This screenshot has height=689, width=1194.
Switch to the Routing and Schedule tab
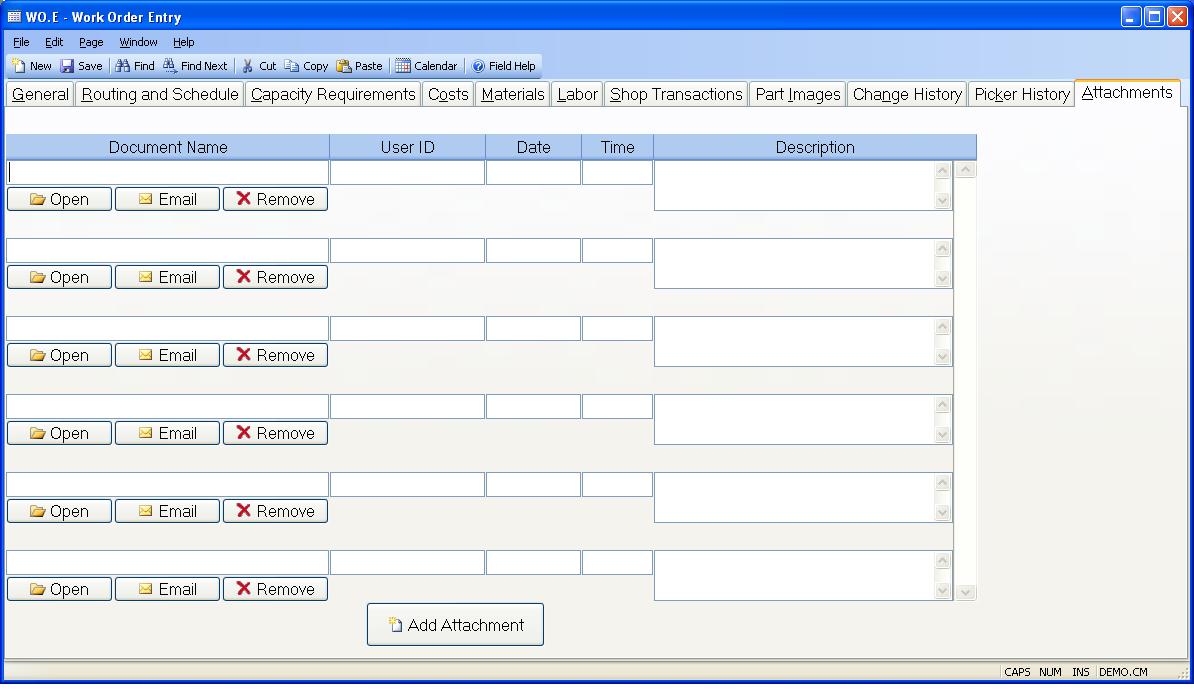tap(160, 94)
